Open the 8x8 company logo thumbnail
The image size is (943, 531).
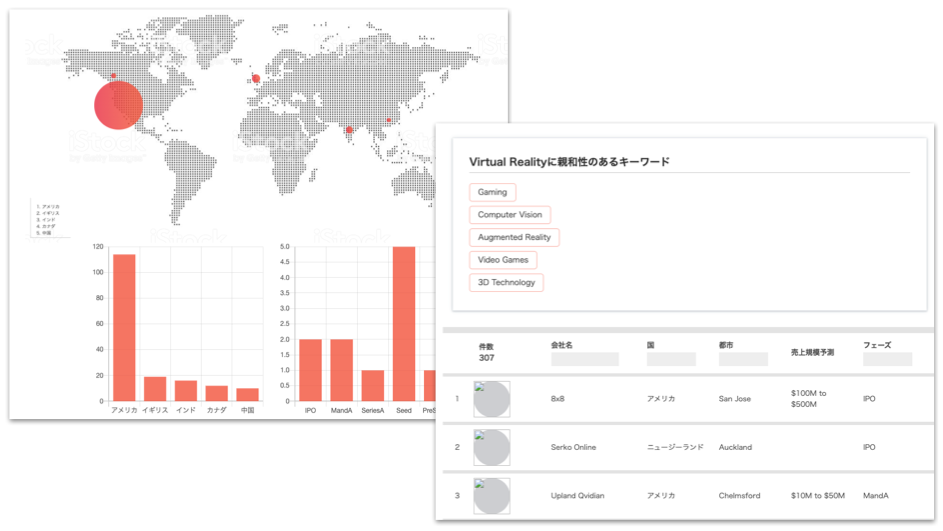[491, 399]
